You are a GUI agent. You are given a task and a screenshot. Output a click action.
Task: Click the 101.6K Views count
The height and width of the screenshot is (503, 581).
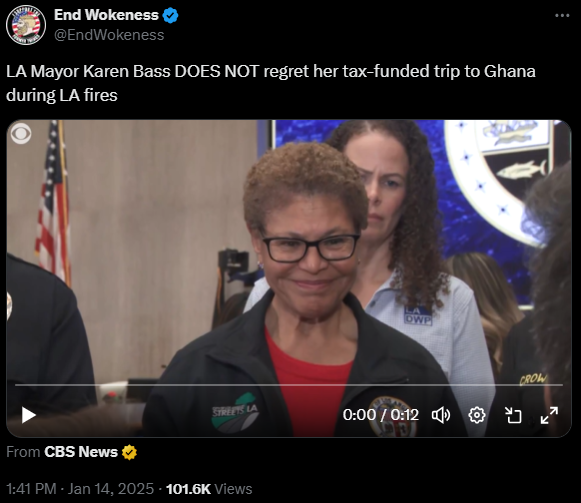click(x=209, y=489)
